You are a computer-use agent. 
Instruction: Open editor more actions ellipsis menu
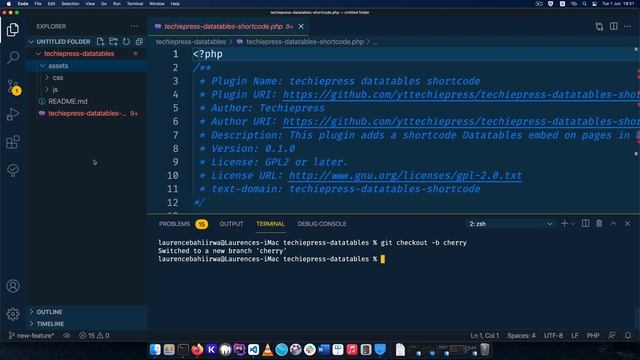628,26
